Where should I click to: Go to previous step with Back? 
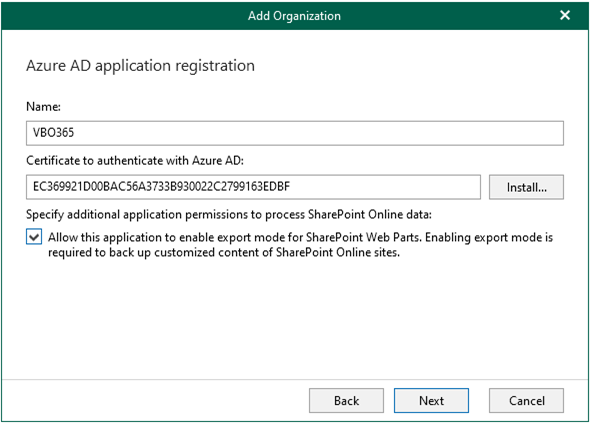click(346, 400)
